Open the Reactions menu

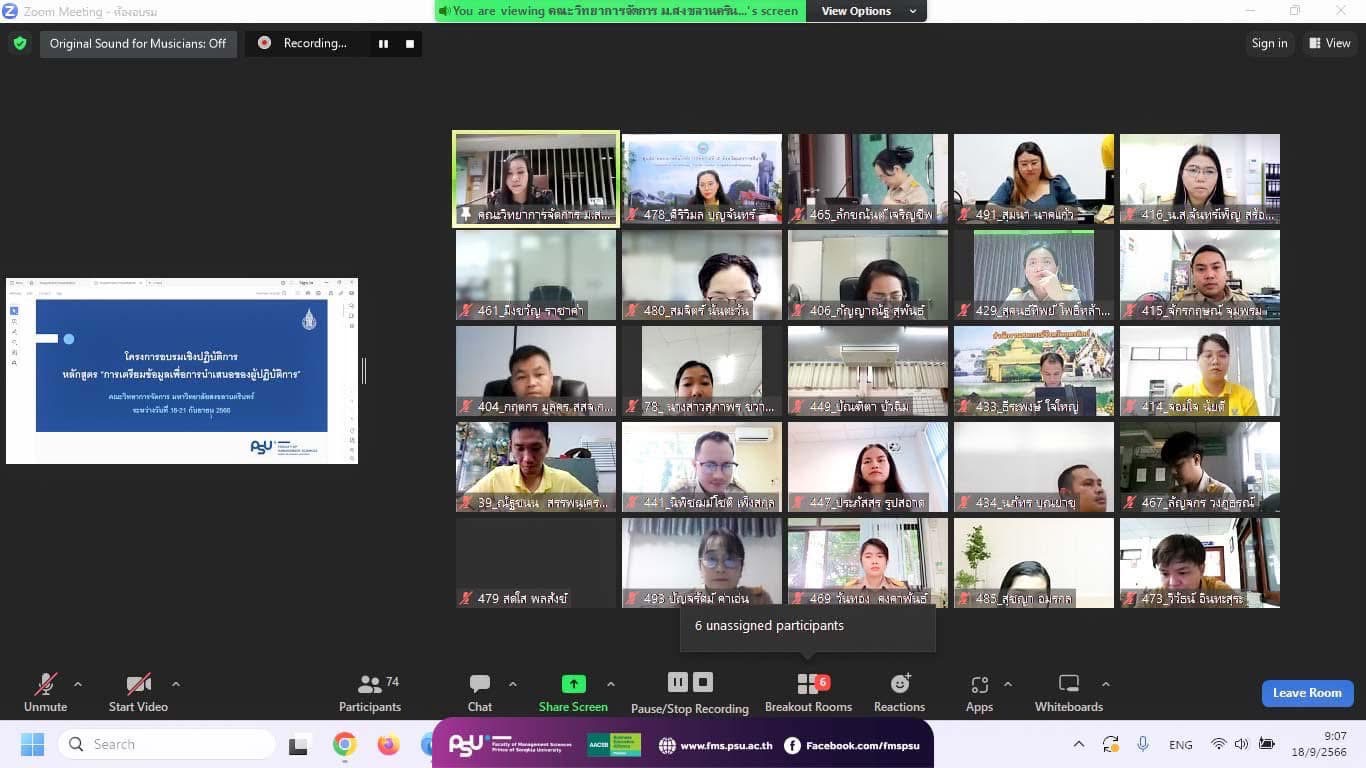point(899,693)
